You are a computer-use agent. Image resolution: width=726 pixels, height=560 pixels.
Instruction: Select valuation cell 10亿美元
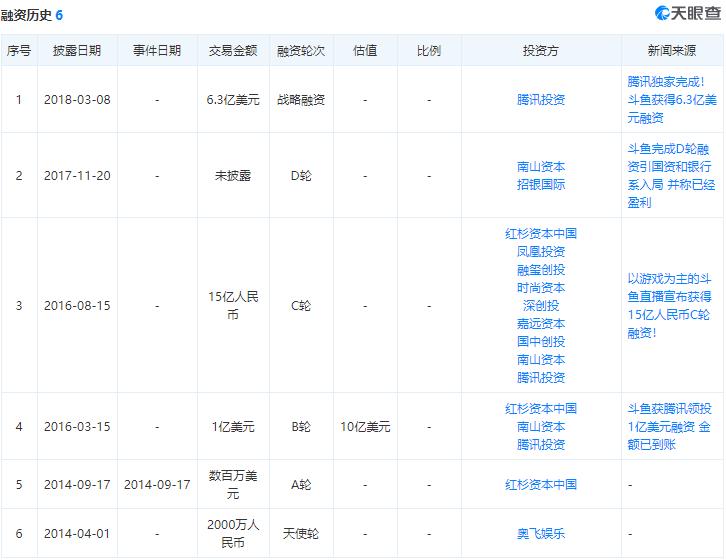[365, 427]
